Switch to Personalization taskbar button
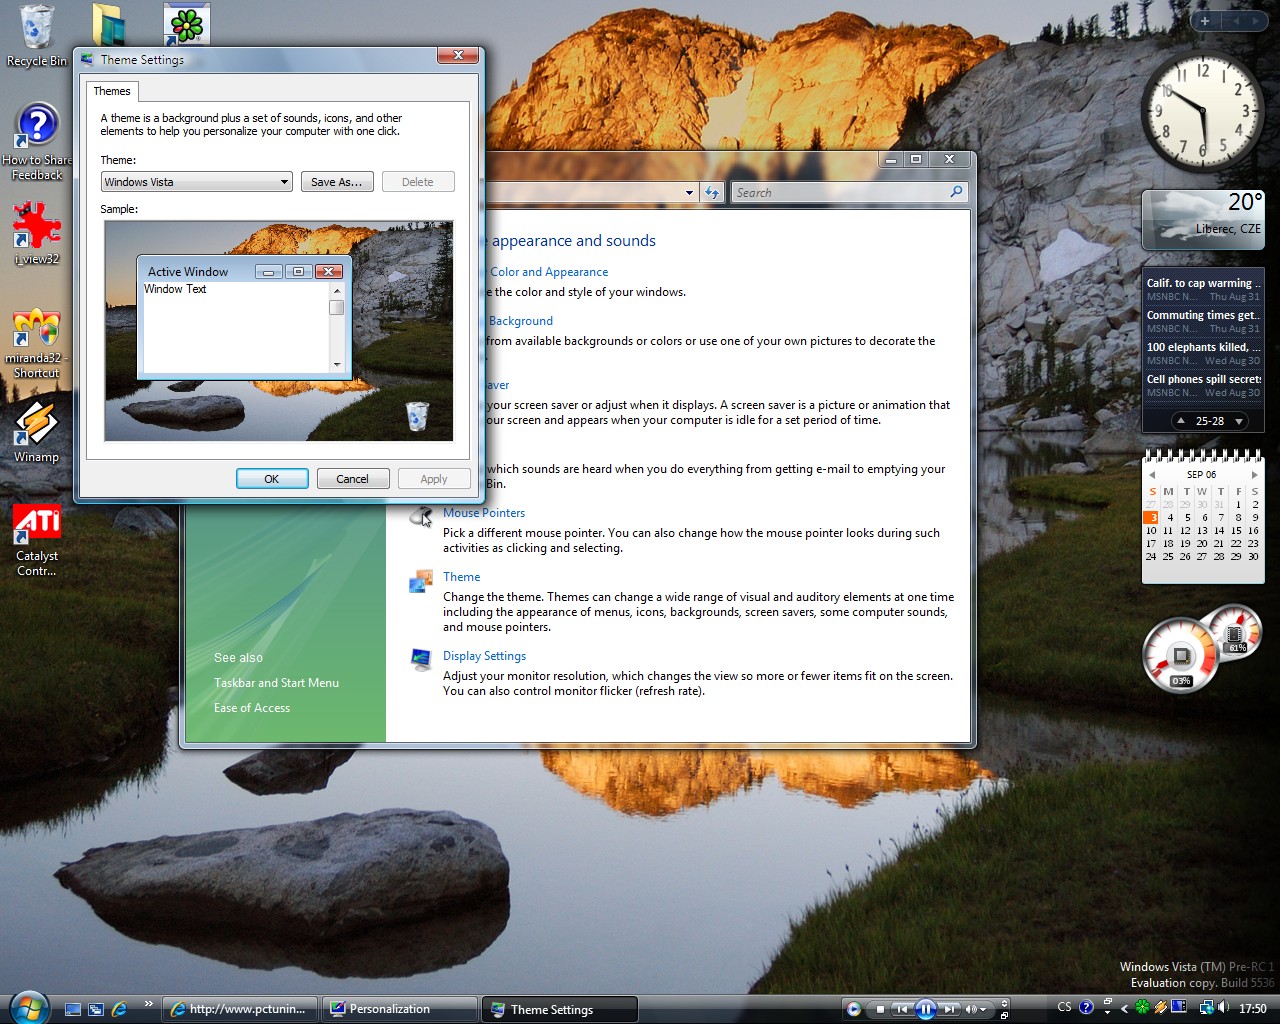The height and width of the screenshot is (1024, 1280). pyautogui.click(x=400, y=1009)
